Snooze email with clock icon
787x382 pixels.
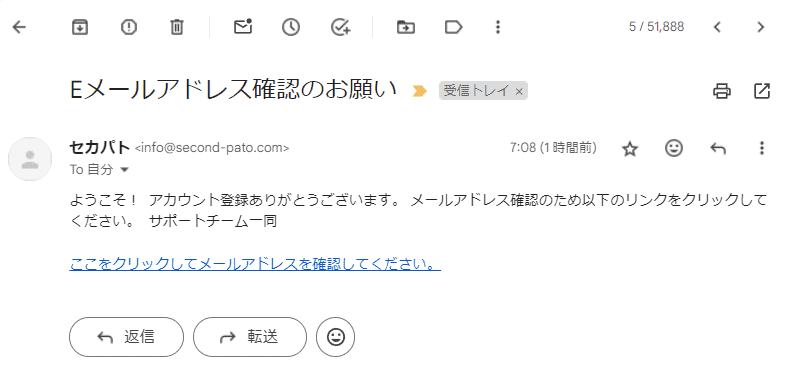[x=291, y=27]
